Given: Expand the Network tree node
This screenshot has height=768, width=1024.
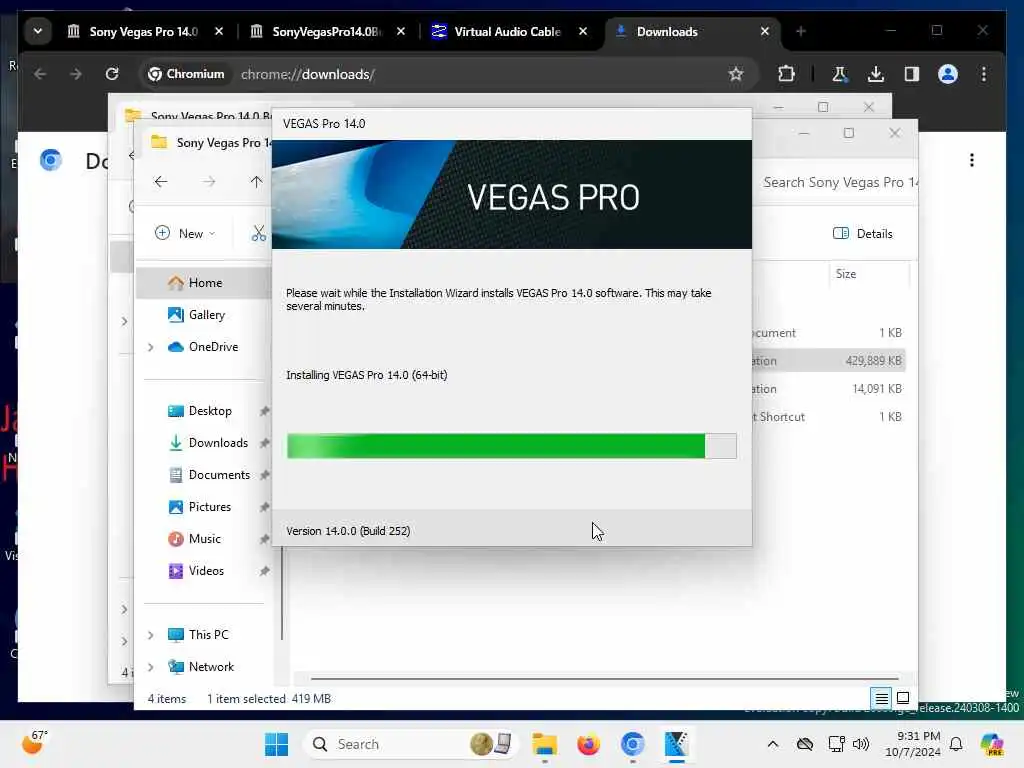Looking at the screenshot, I should [x=150, y=667].
